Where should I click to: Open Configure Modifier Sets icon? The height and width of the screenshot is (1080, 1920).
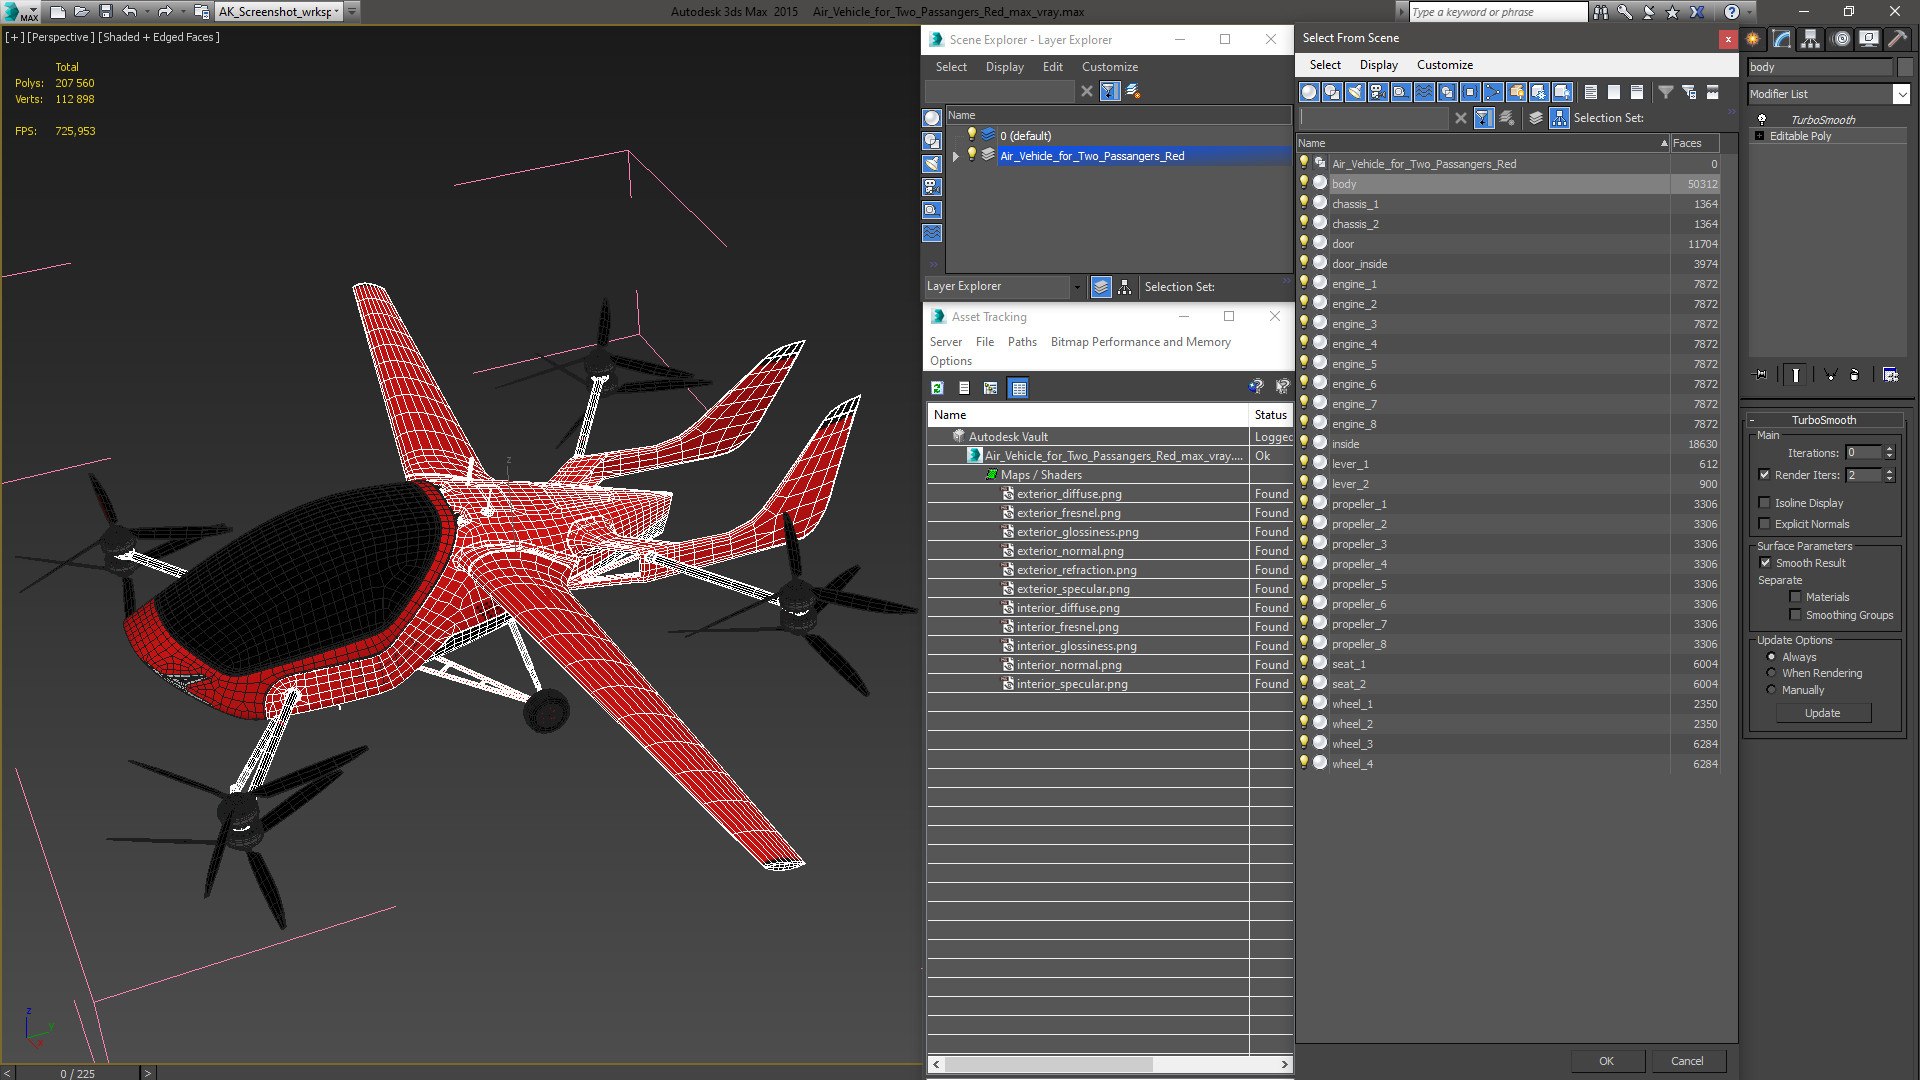pyautogui.click(x=1890, y=374)
